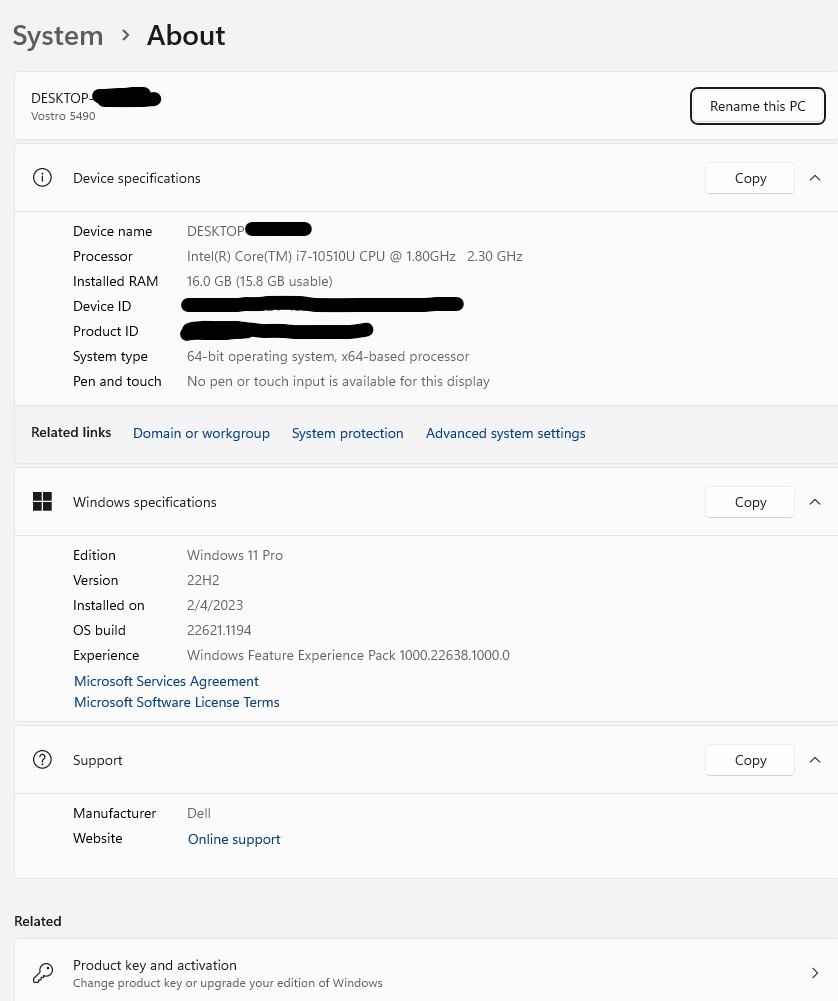Copy the Support information
838x1001 pixels.
pyautogui.click(x=750, y=760)
